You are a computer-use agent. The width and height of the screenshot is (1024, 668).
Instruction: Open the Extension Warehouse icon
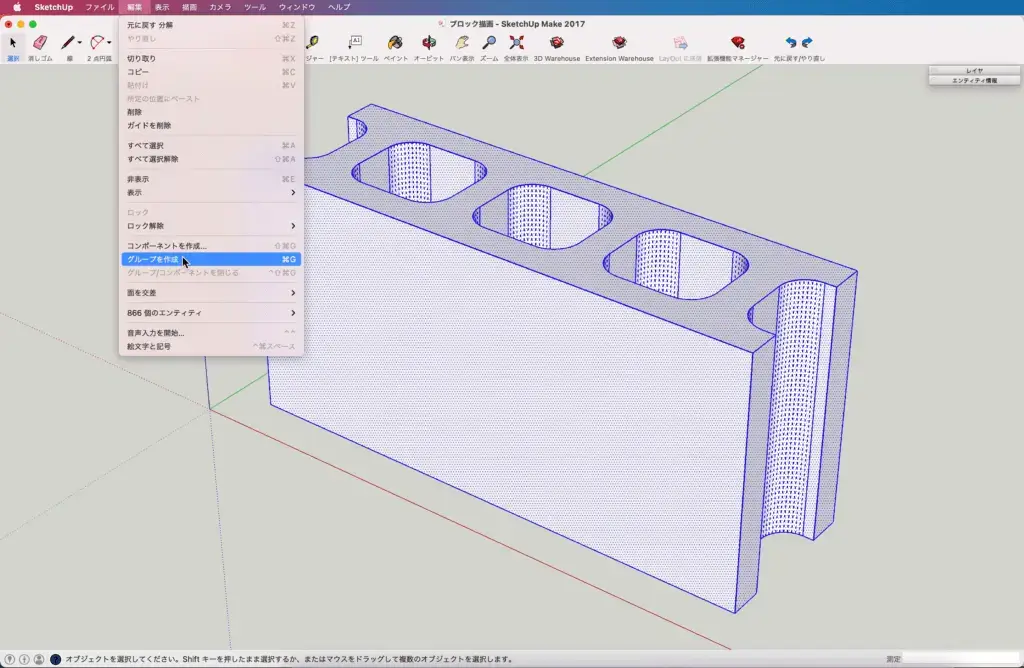(x=619, y=43)
